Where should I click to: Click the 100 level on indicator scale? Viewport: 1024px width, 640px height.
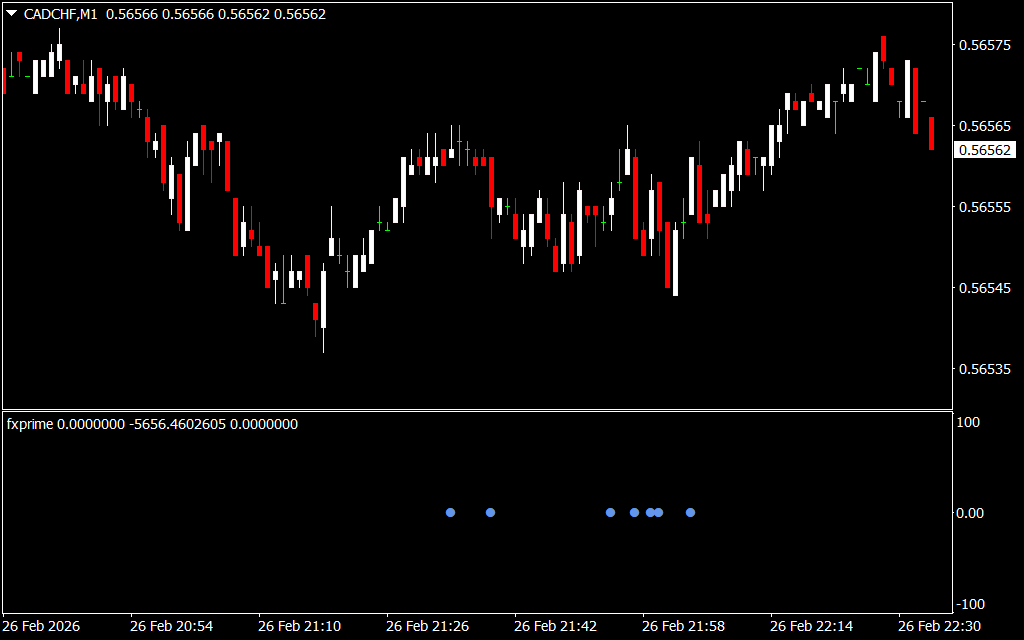(969, 422)
